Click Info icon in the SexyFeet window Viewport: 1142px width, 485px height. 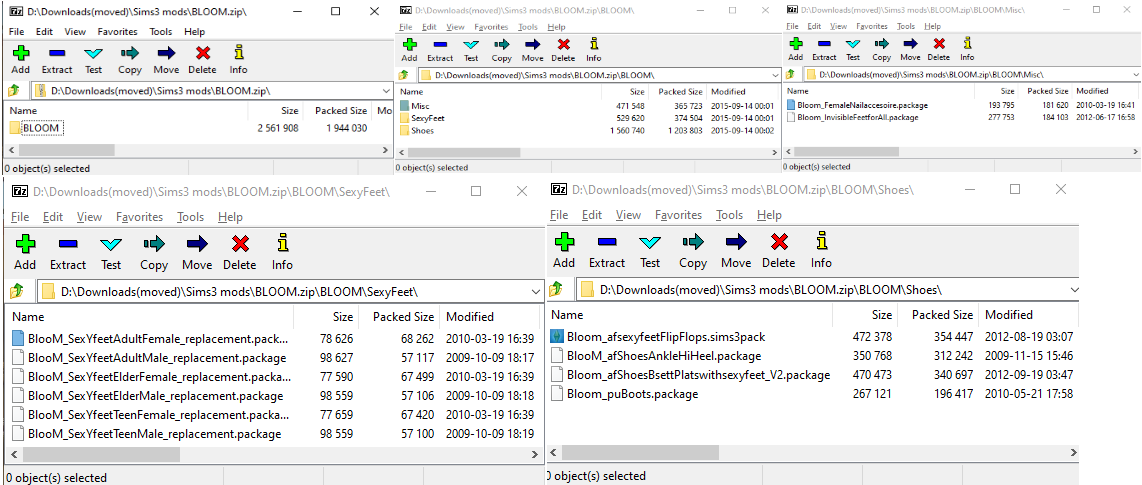pos(282,243)
